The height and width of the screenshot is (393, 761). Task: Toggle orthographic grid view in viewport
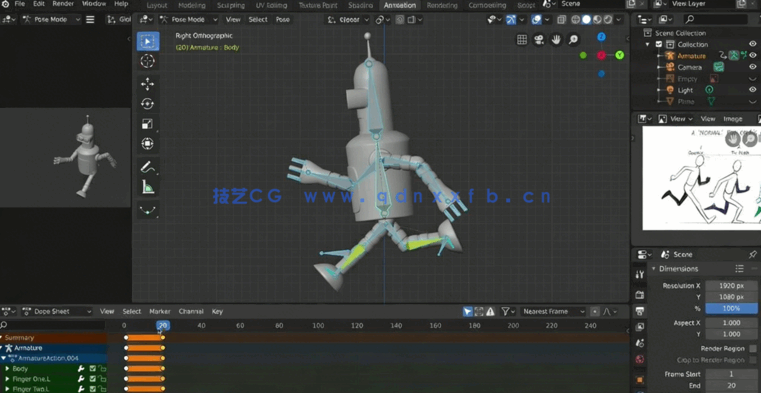pyautogui.click(x=522, y=40)
